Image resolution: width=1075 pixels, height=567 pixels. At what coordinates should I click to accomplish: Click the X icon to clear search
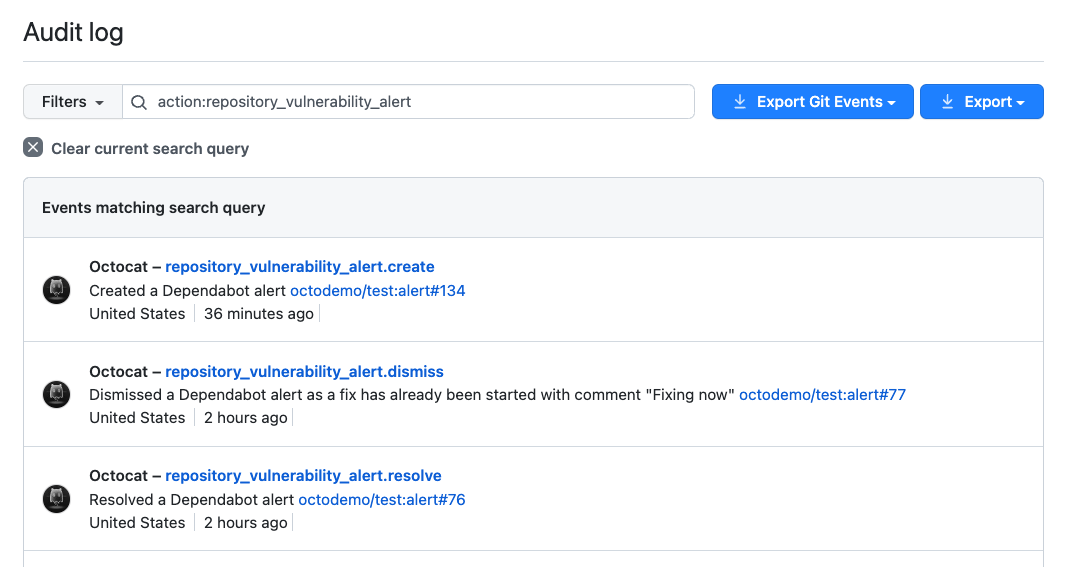(33, 147)
